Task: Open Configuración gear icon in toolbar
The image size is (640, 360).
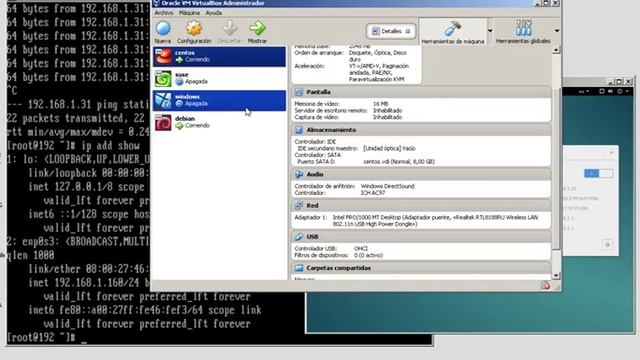Action: [x=194, y=29]
